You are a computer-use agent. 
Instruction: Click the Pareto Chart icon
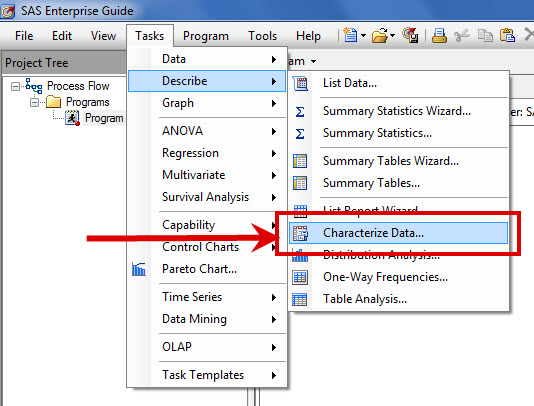pos(139,269)
